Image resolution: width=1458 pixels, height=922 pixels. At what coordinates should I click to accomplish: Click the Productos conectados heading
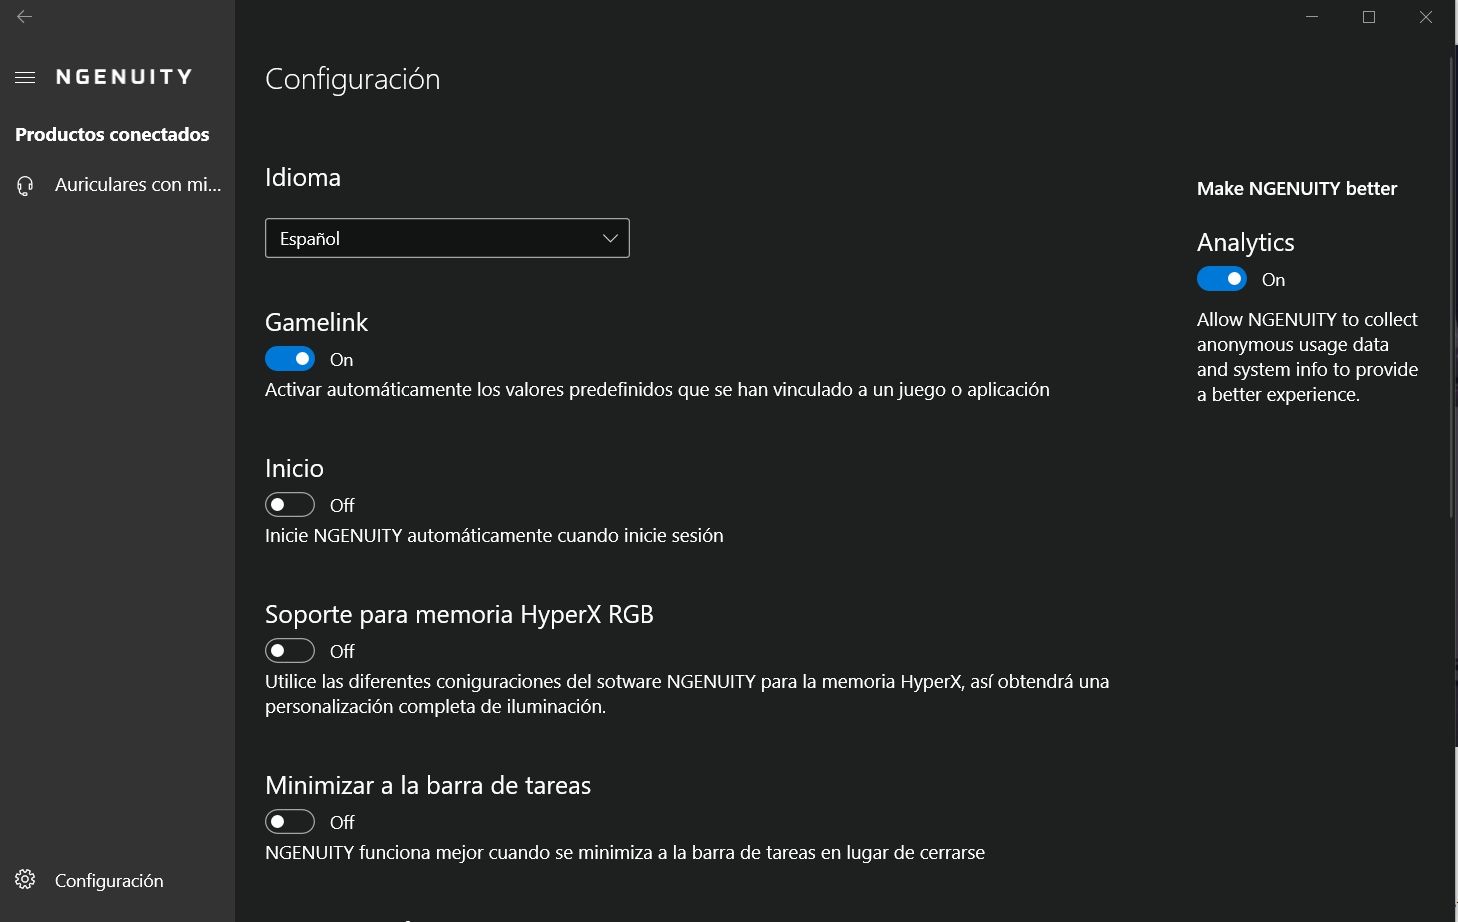point(112,135)
